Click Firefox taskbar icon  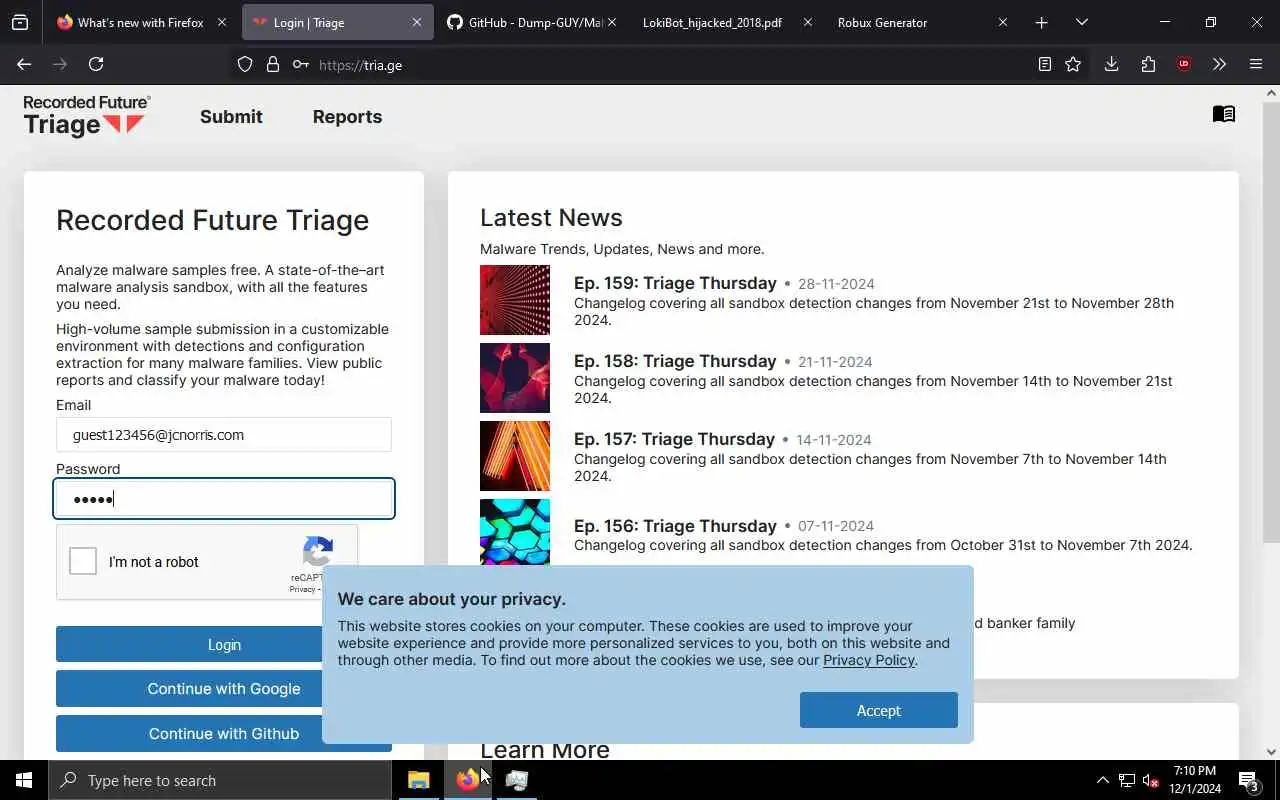(x=467, y=780)
